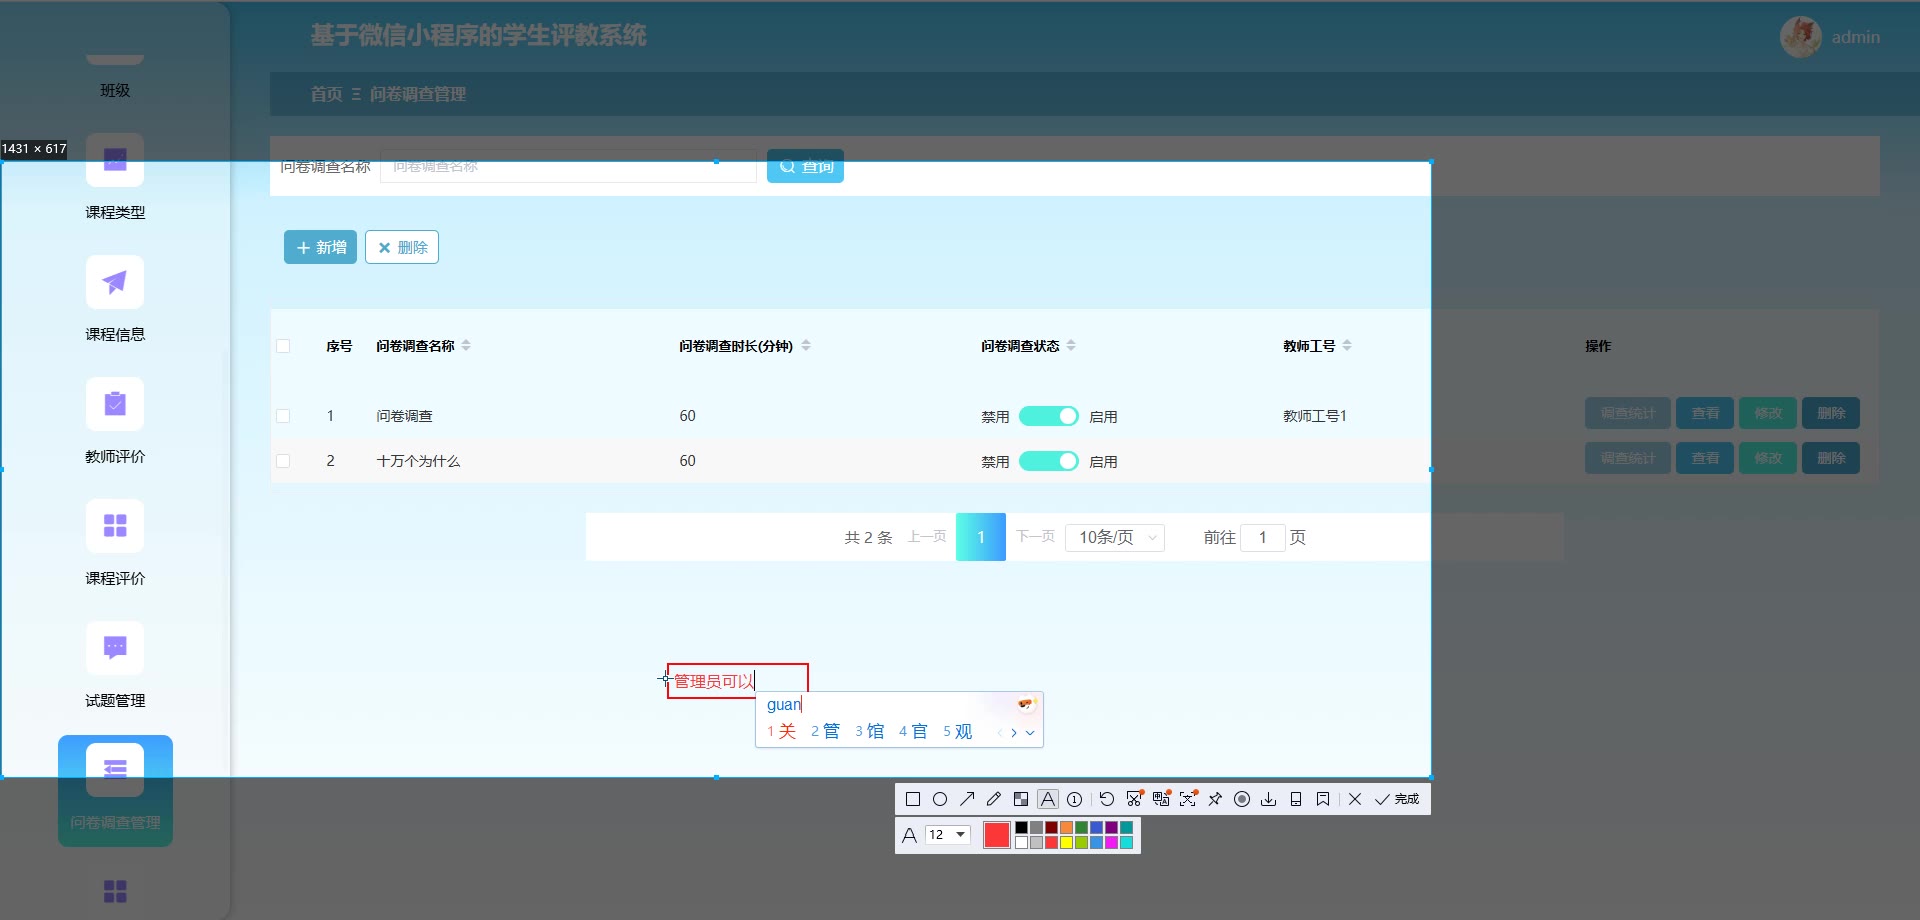Viewport: 1920px width, 920px height.
Task: Click 完成 to finish the screenshot
Action: [1397, 799]
